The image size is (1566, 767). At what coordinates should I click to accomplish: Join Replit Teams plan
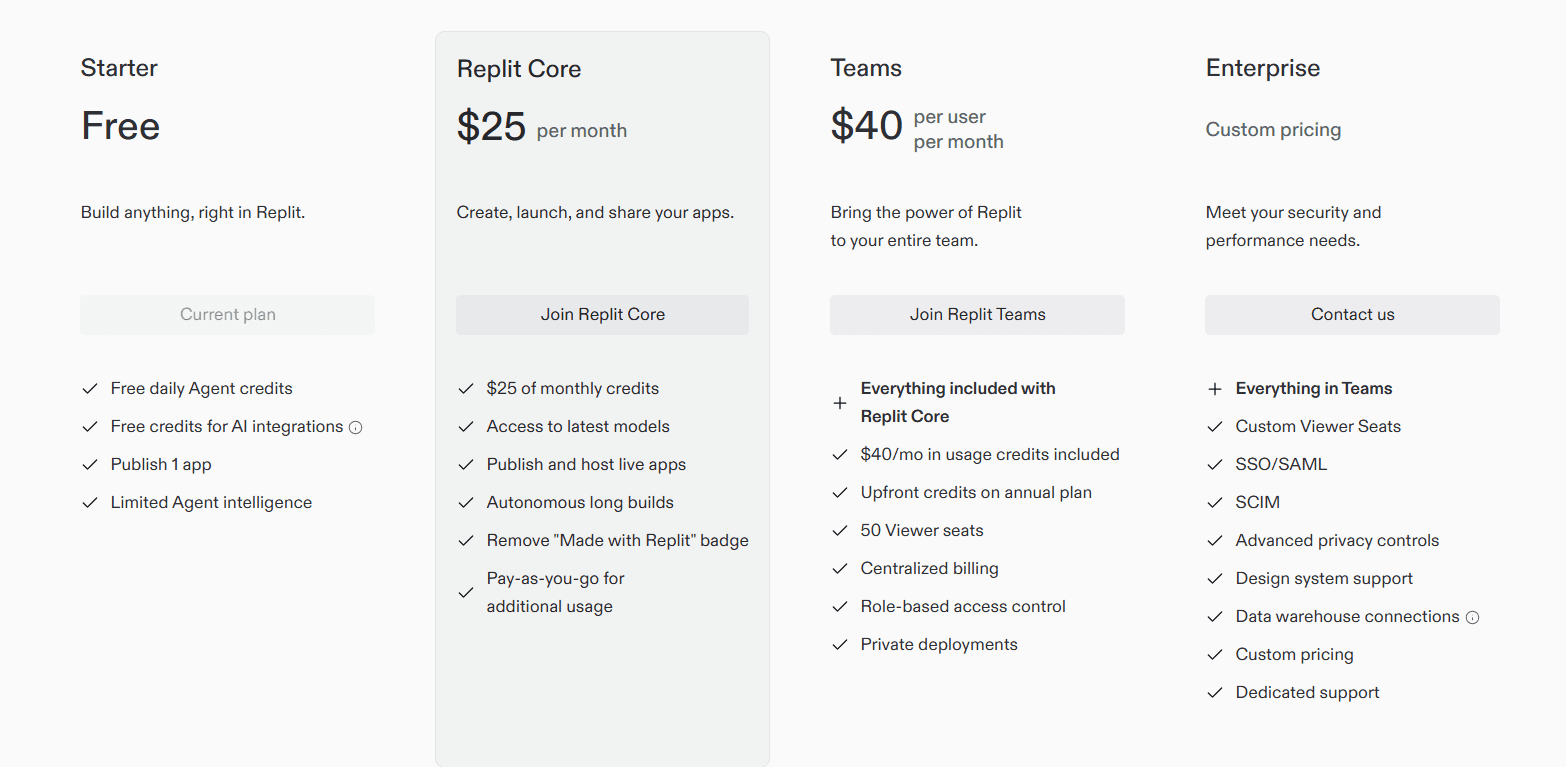pyautogui.click(x=976, y=314)
